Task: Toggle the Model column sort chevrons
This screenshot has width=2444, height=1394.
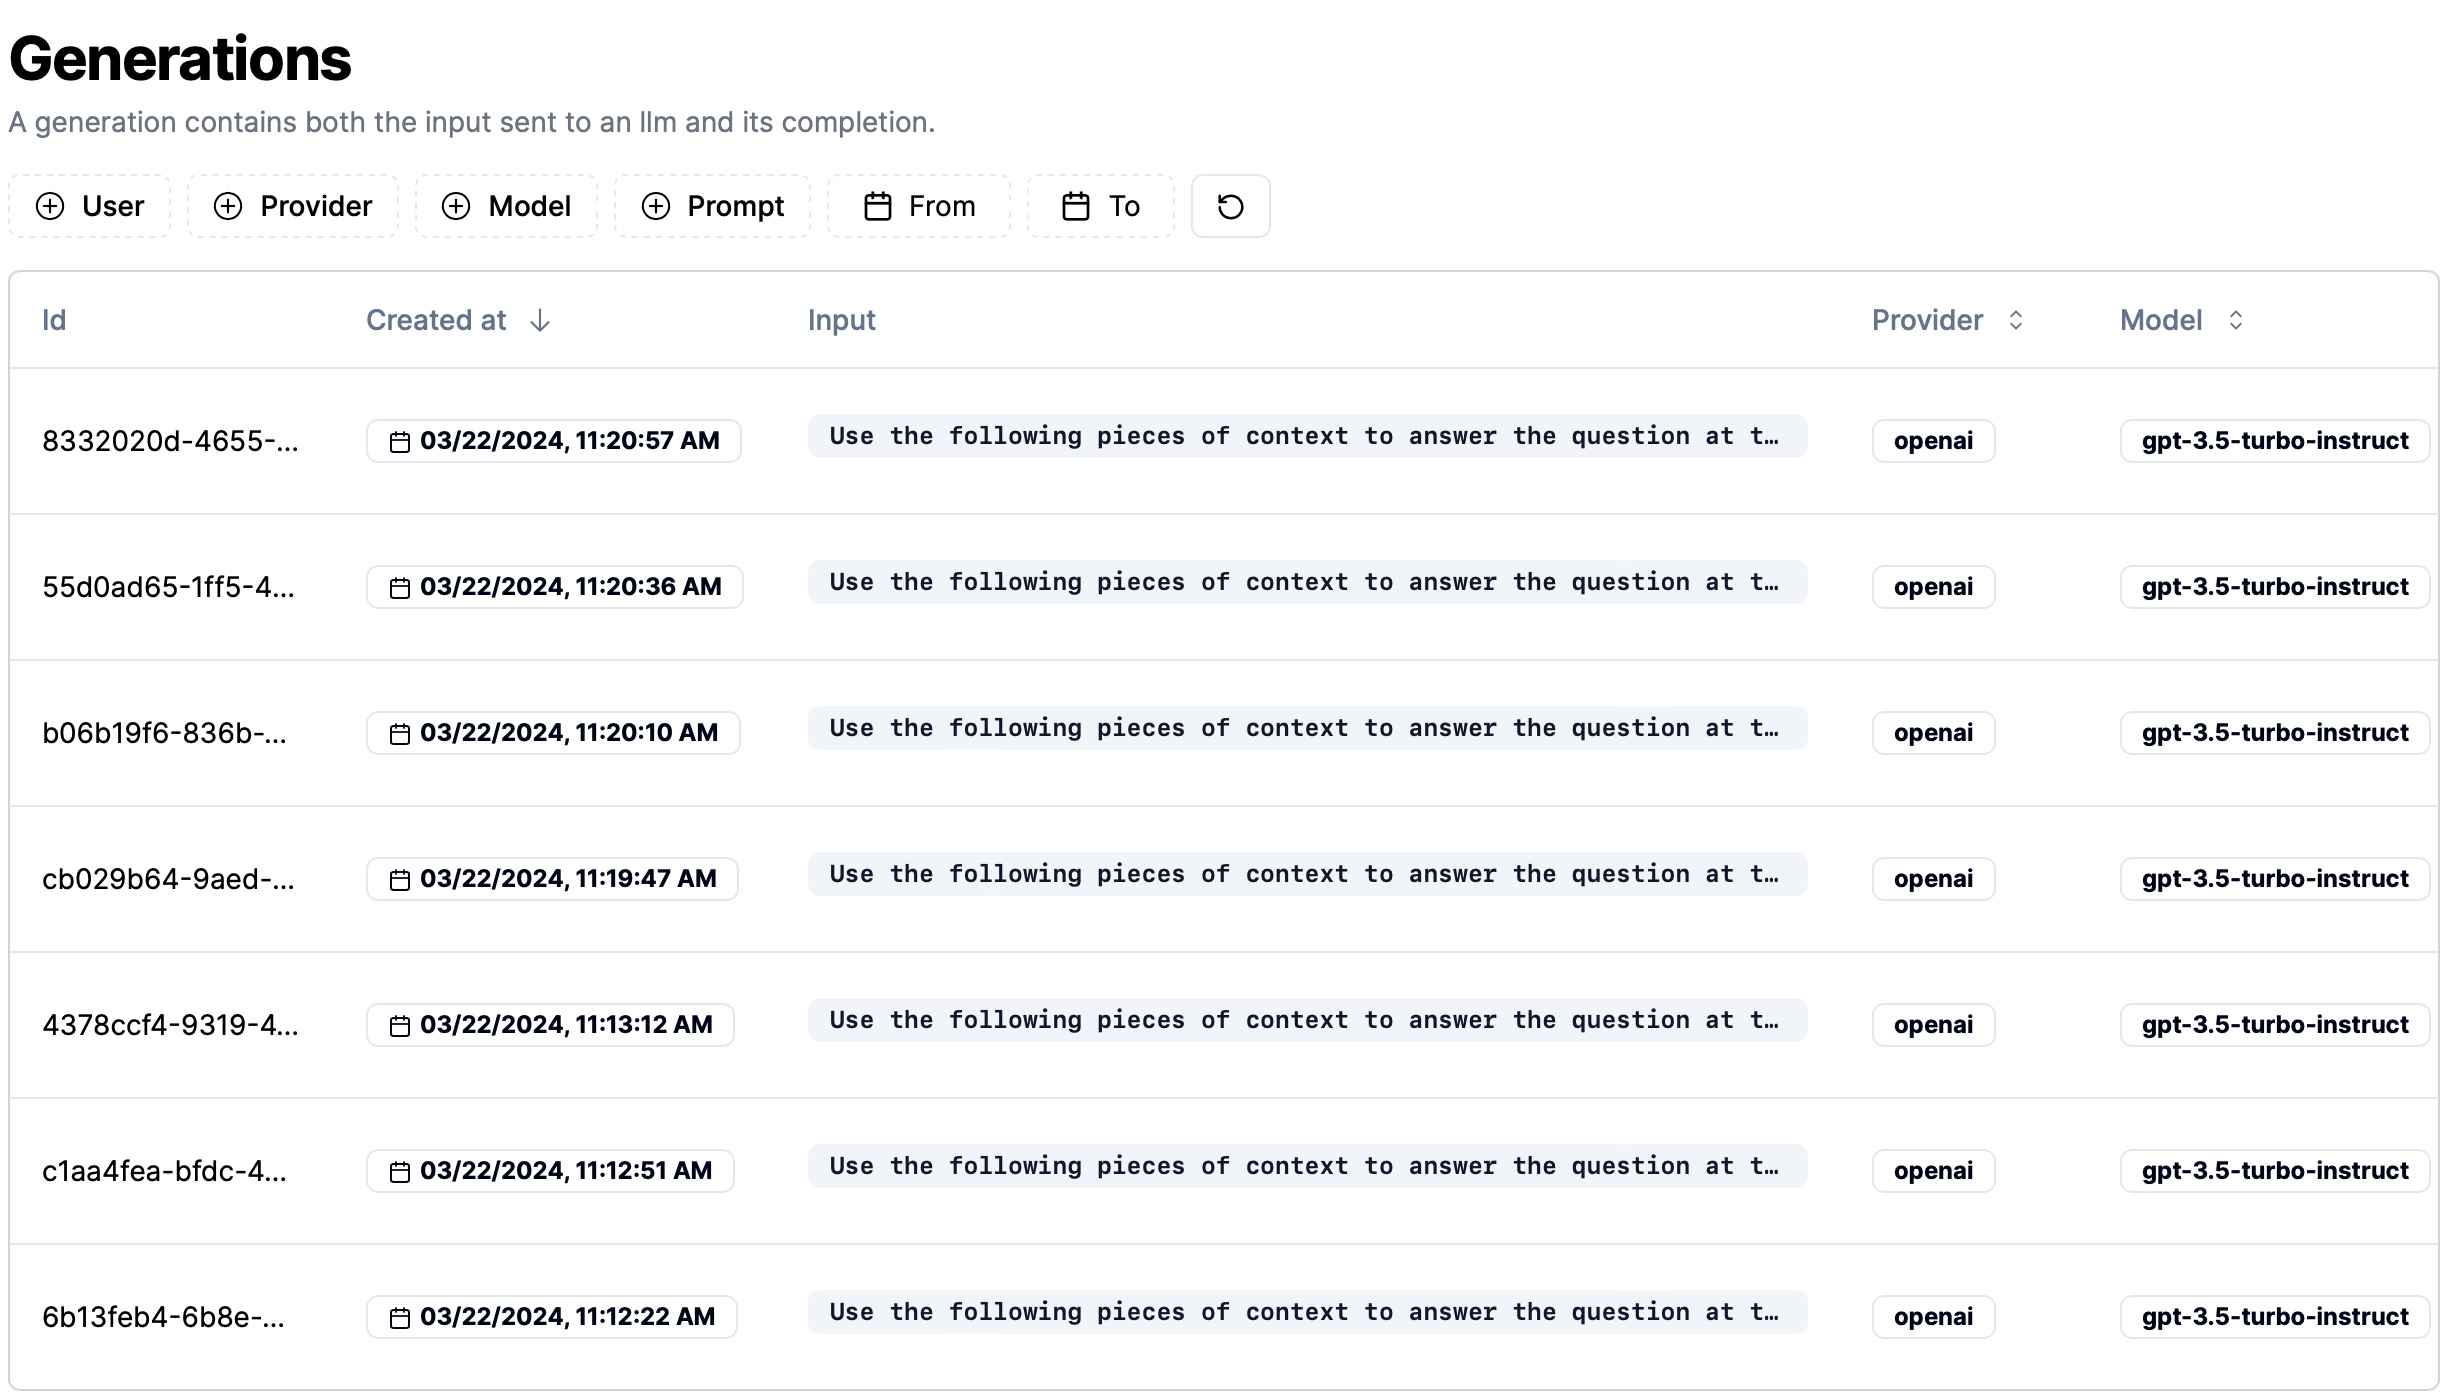Action: [2236, 320]
